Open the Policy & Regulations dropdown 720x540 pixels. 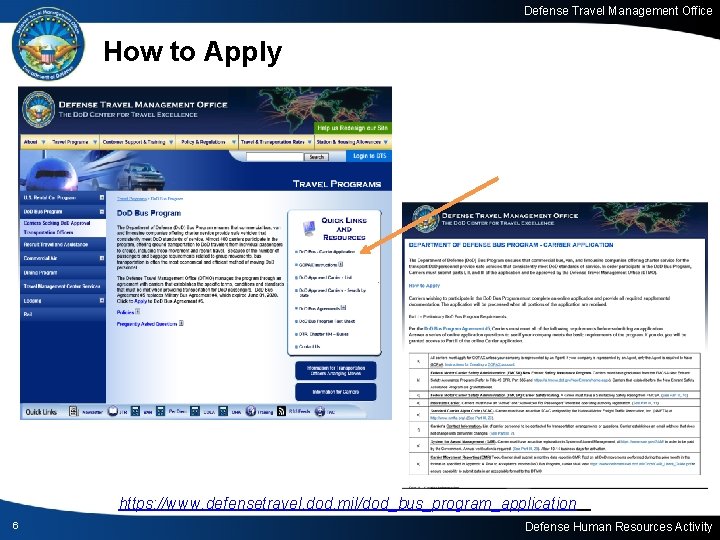(x=208, y=142)
